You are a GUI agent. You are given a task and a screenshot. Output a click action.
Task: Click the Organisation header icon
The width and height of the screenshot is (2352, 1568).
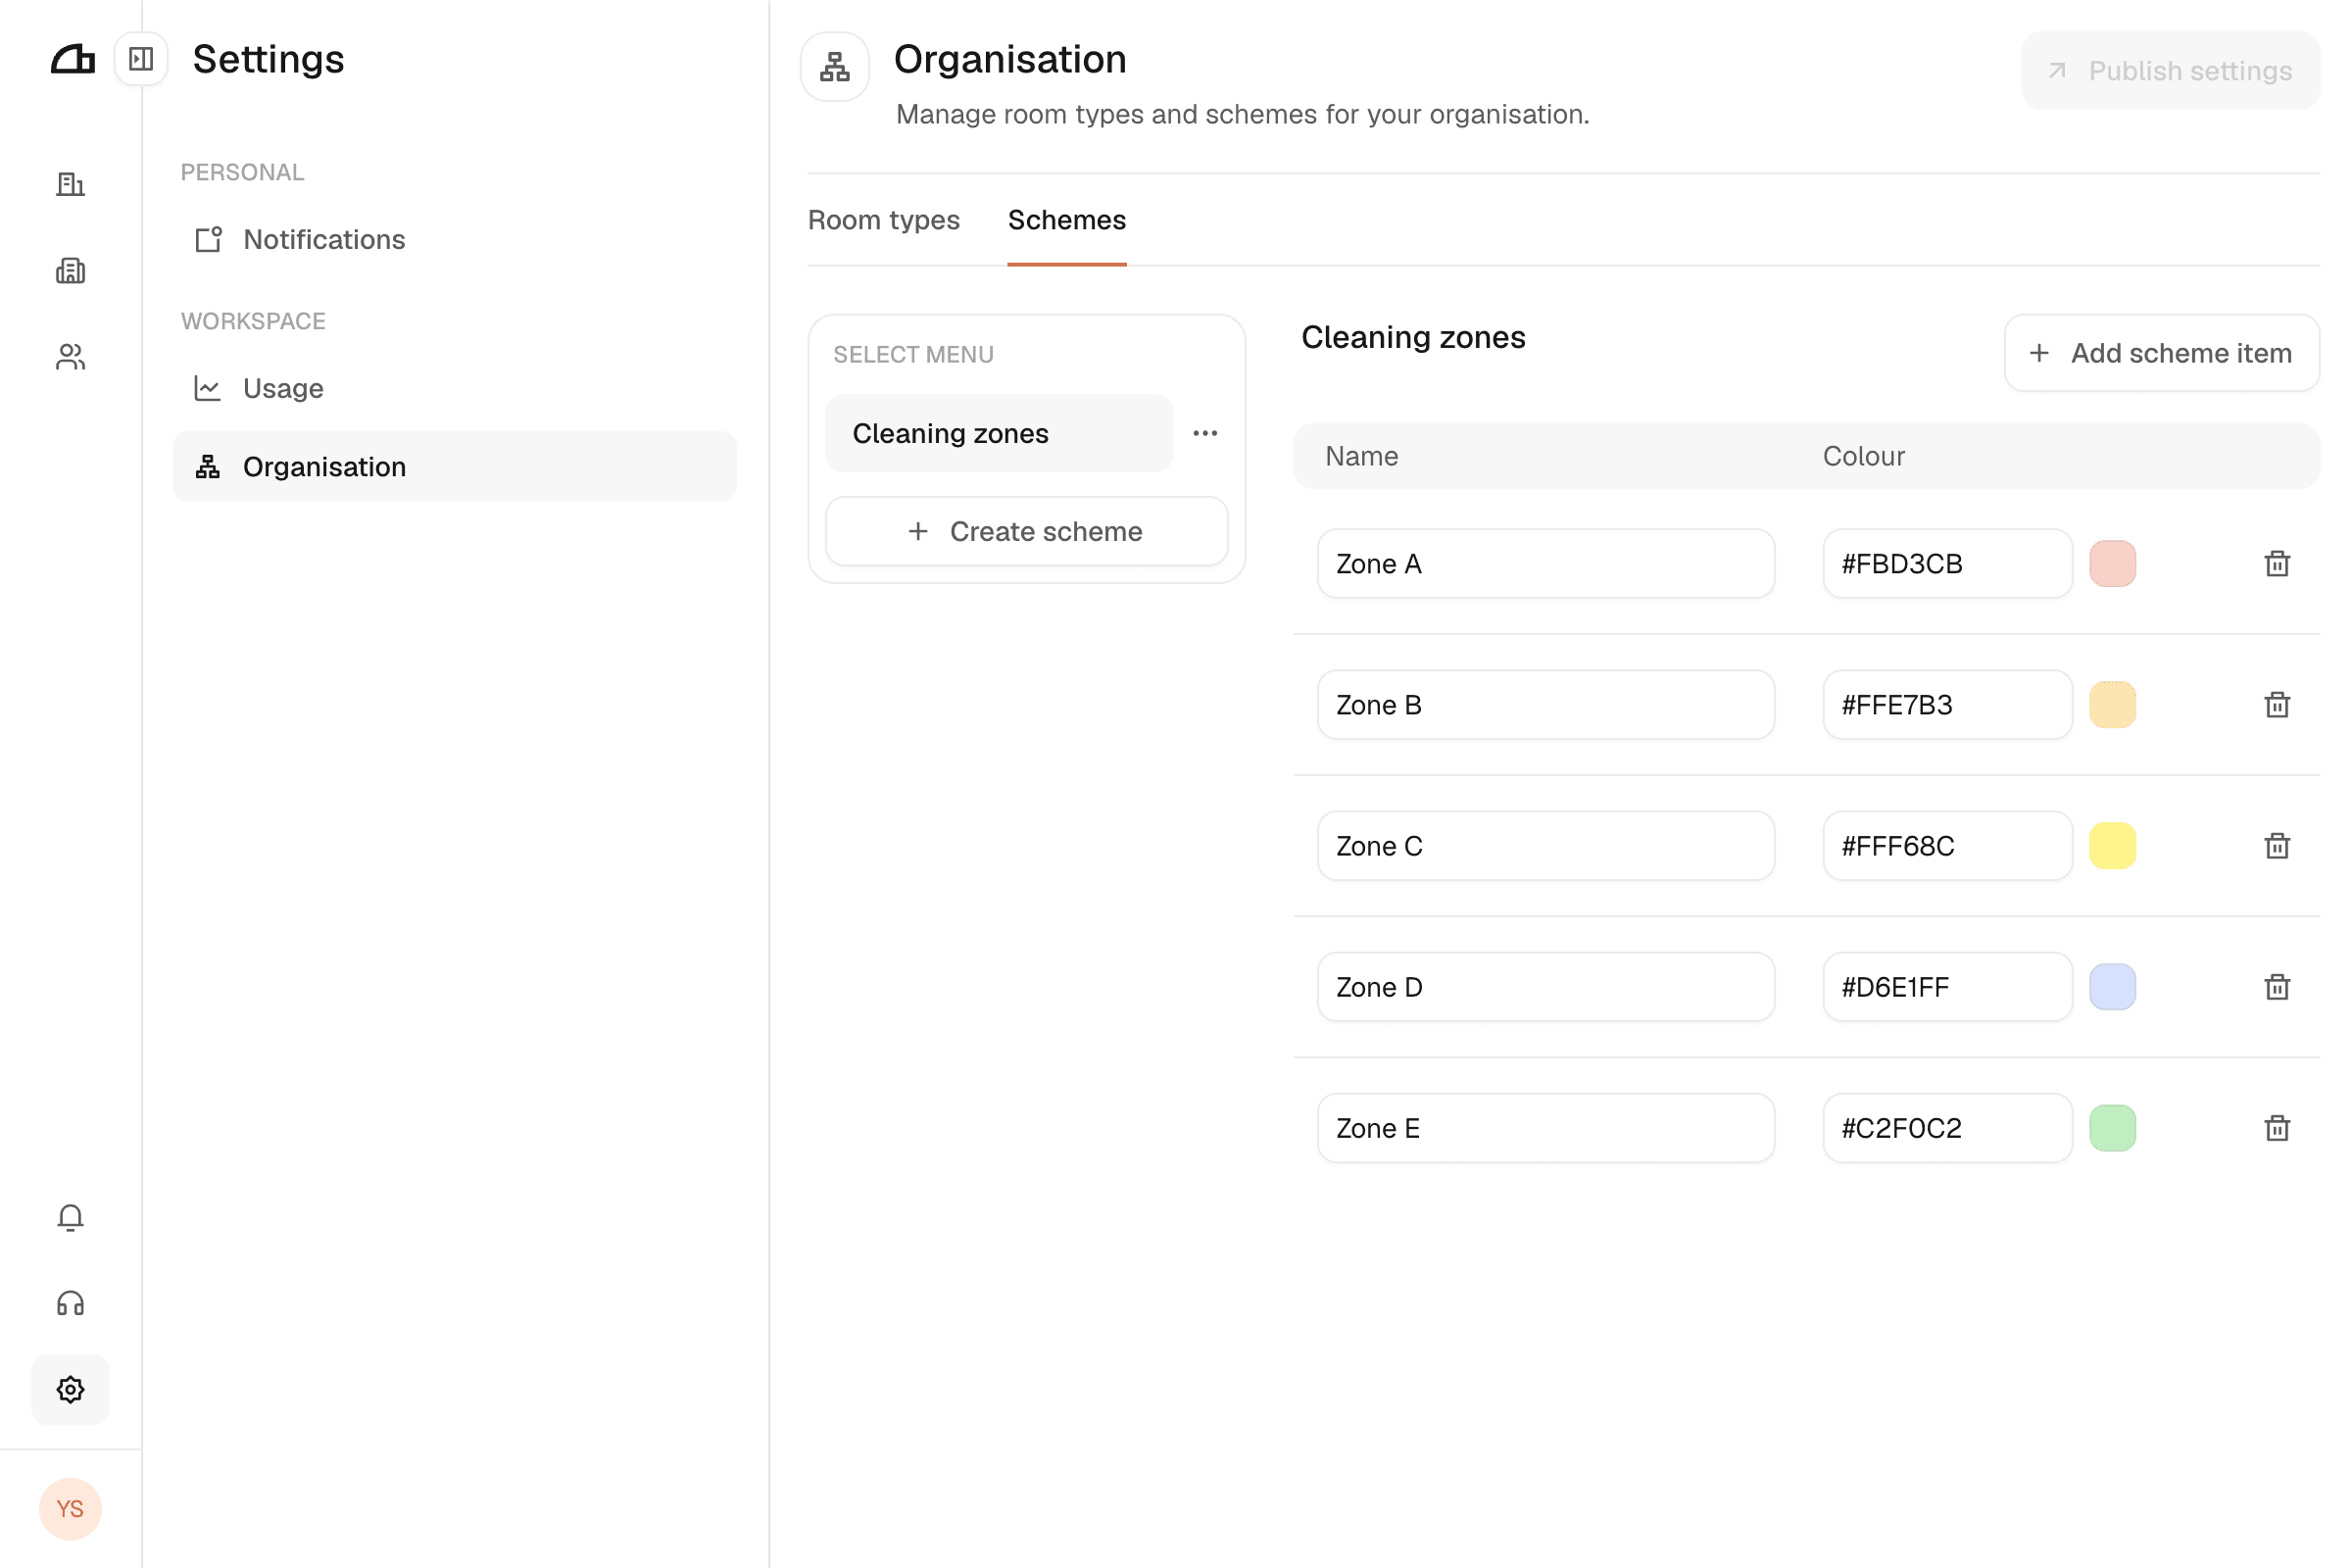[x=835, y=67]
